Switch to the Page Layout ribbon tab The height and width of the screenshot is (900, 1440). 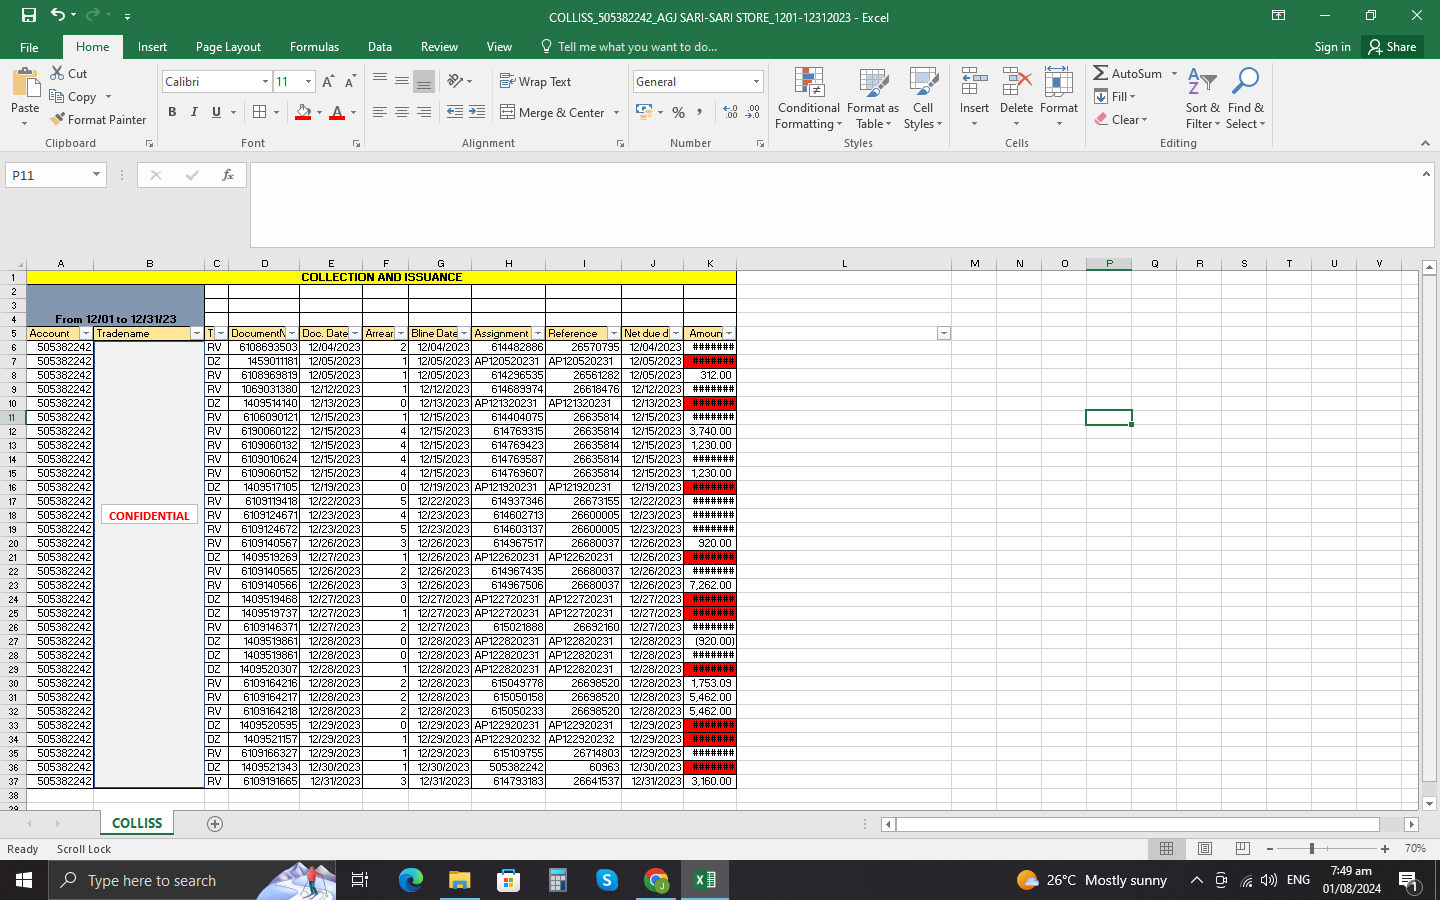coord(228,47)
